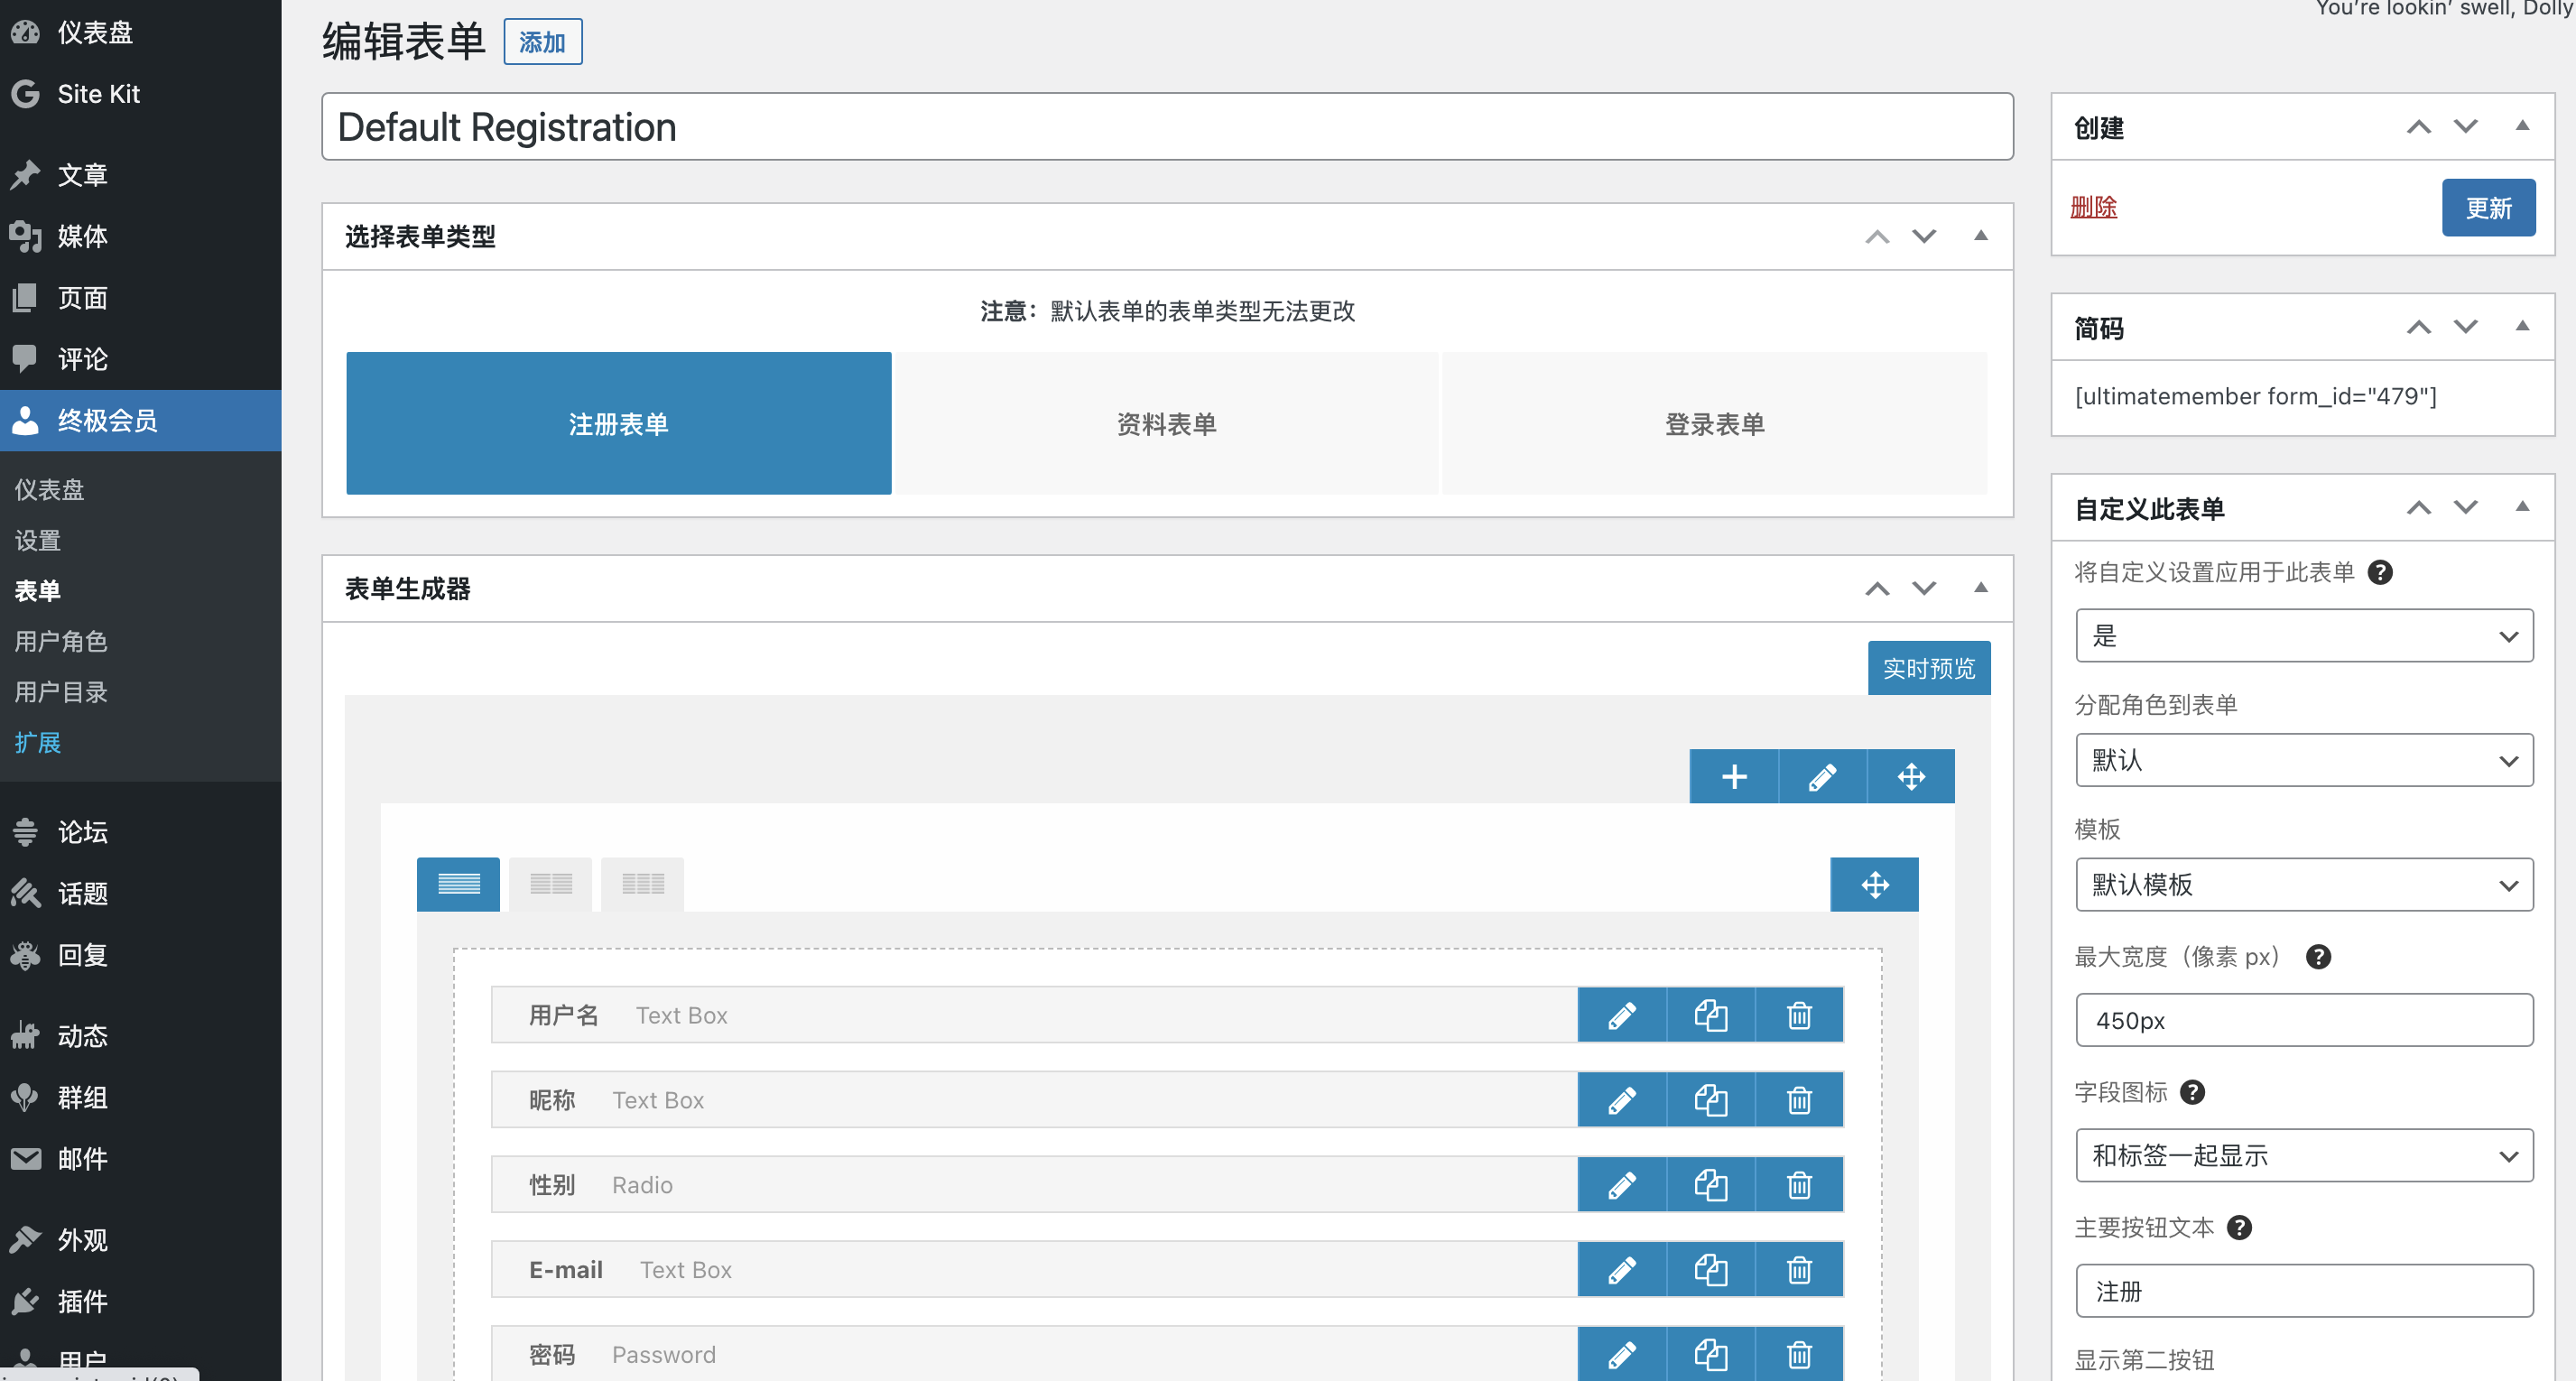
Task: Select the 登录表单 form type
Action: click(x=1714, y=423)
